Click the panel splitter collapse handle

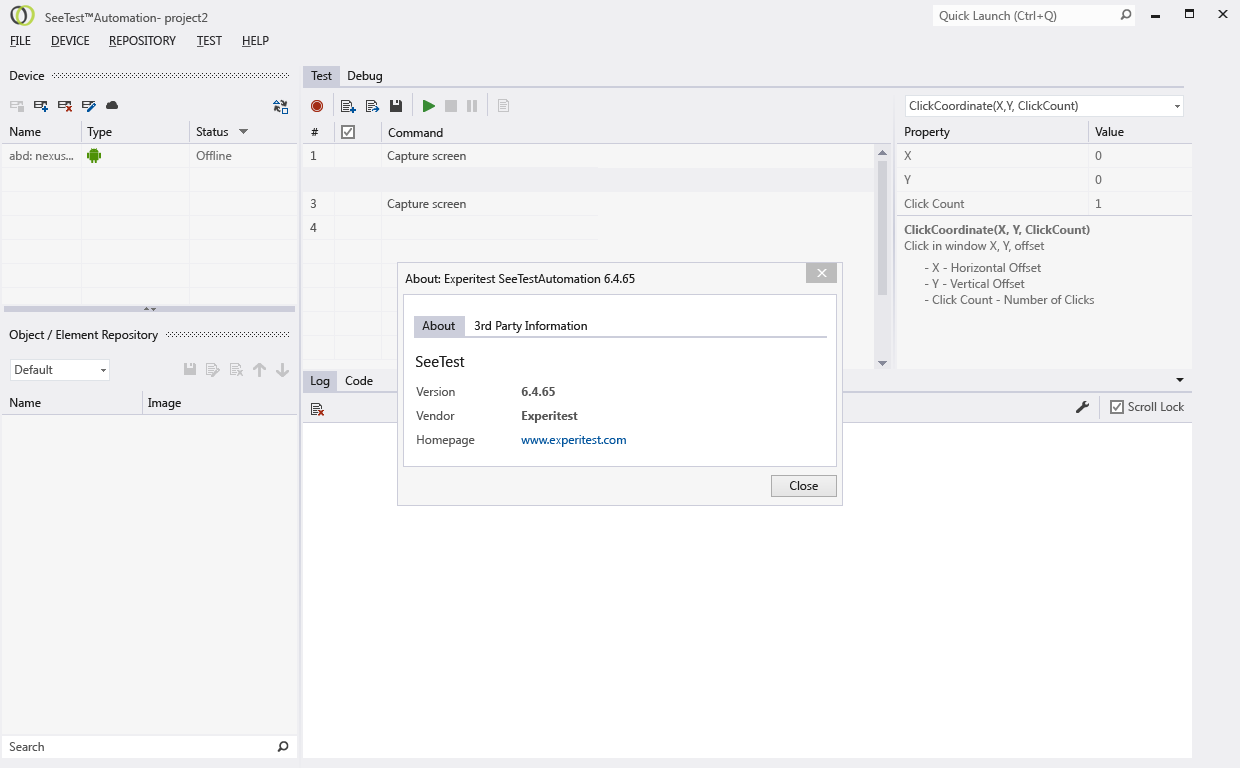[x=150, y=309]
